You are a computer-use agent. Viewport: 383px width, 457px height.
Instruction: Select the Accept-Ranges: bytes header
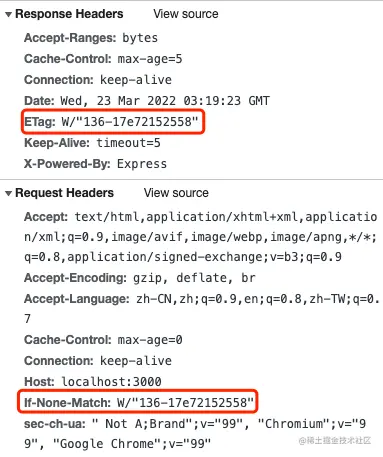pyautogui.click(x=91, y=38)
